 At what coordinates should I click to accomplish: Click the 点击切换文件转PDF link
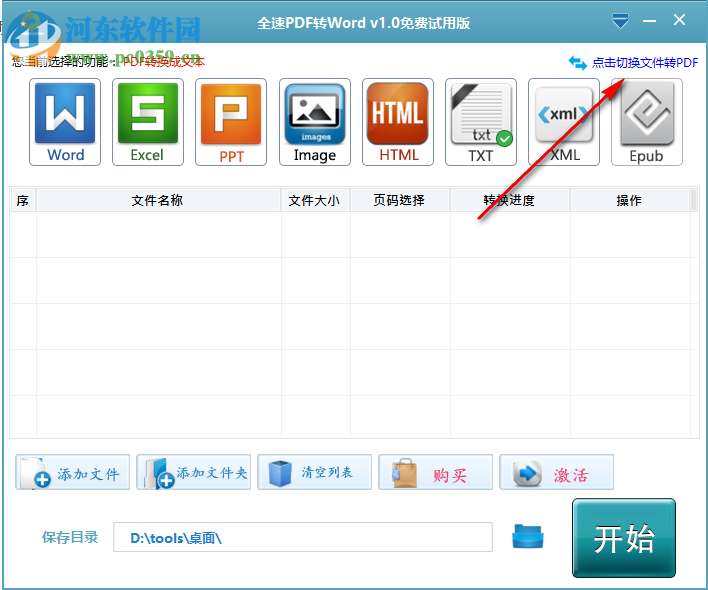[645, 63]
